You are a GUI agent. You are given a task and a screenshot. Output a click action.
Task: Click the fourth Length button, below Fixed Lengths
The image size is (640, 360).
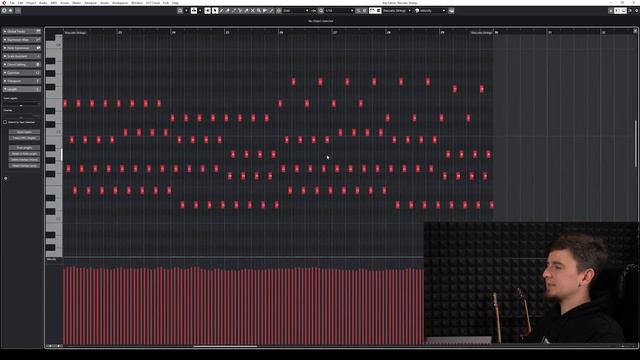24,154
